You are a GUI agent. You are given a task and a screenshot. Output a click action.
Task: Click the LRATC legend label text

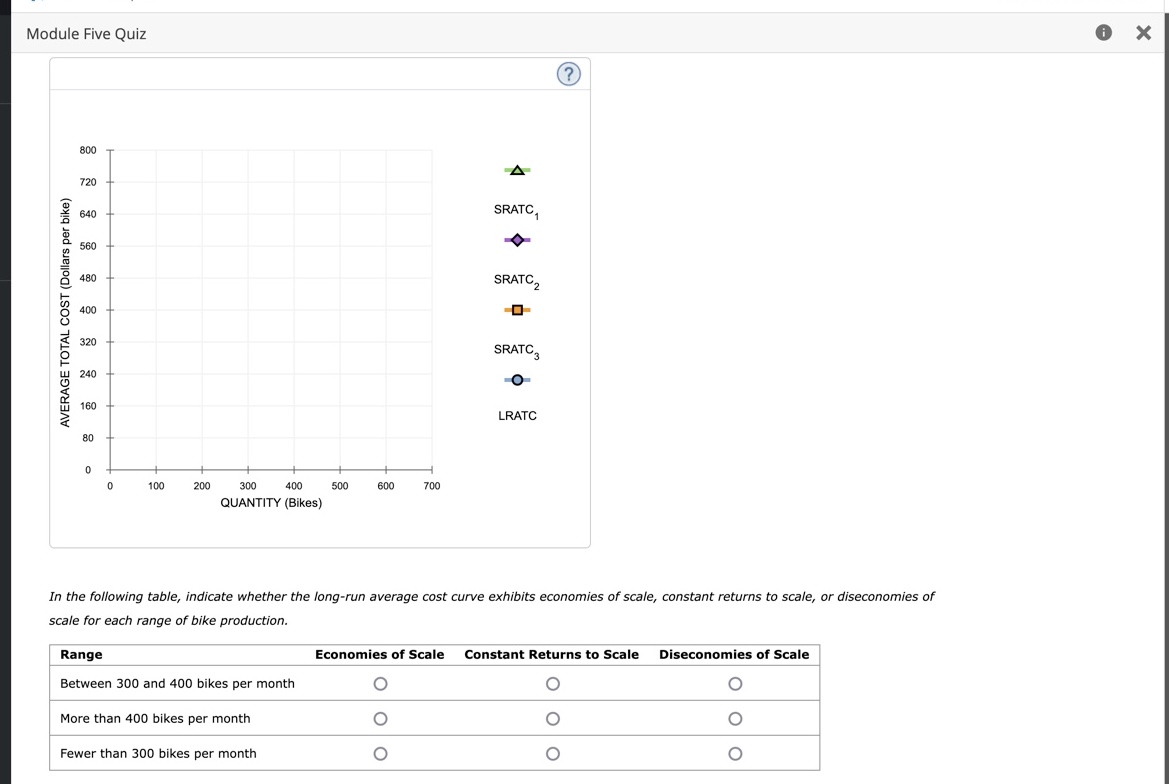pos(516,415)
